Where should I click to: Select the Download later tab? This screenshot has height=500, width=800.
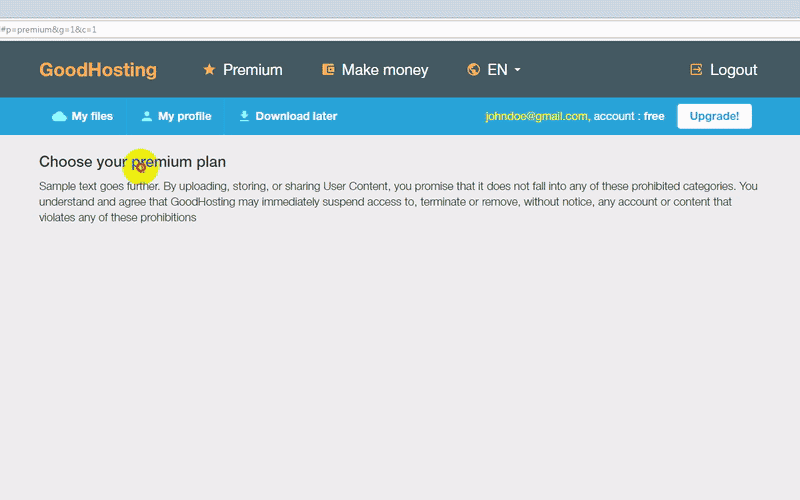point(296,116)
